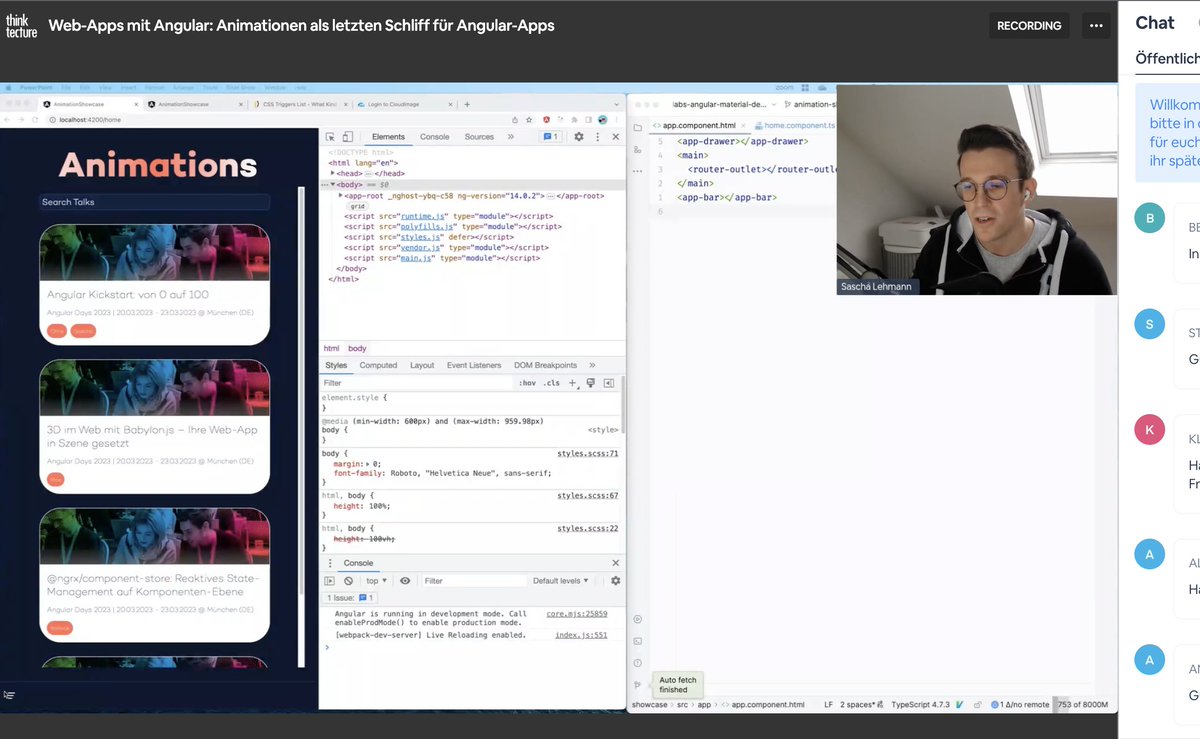Toggle the :hov element state panel
Screen dimensions: 1200x739
pos(527,383)
